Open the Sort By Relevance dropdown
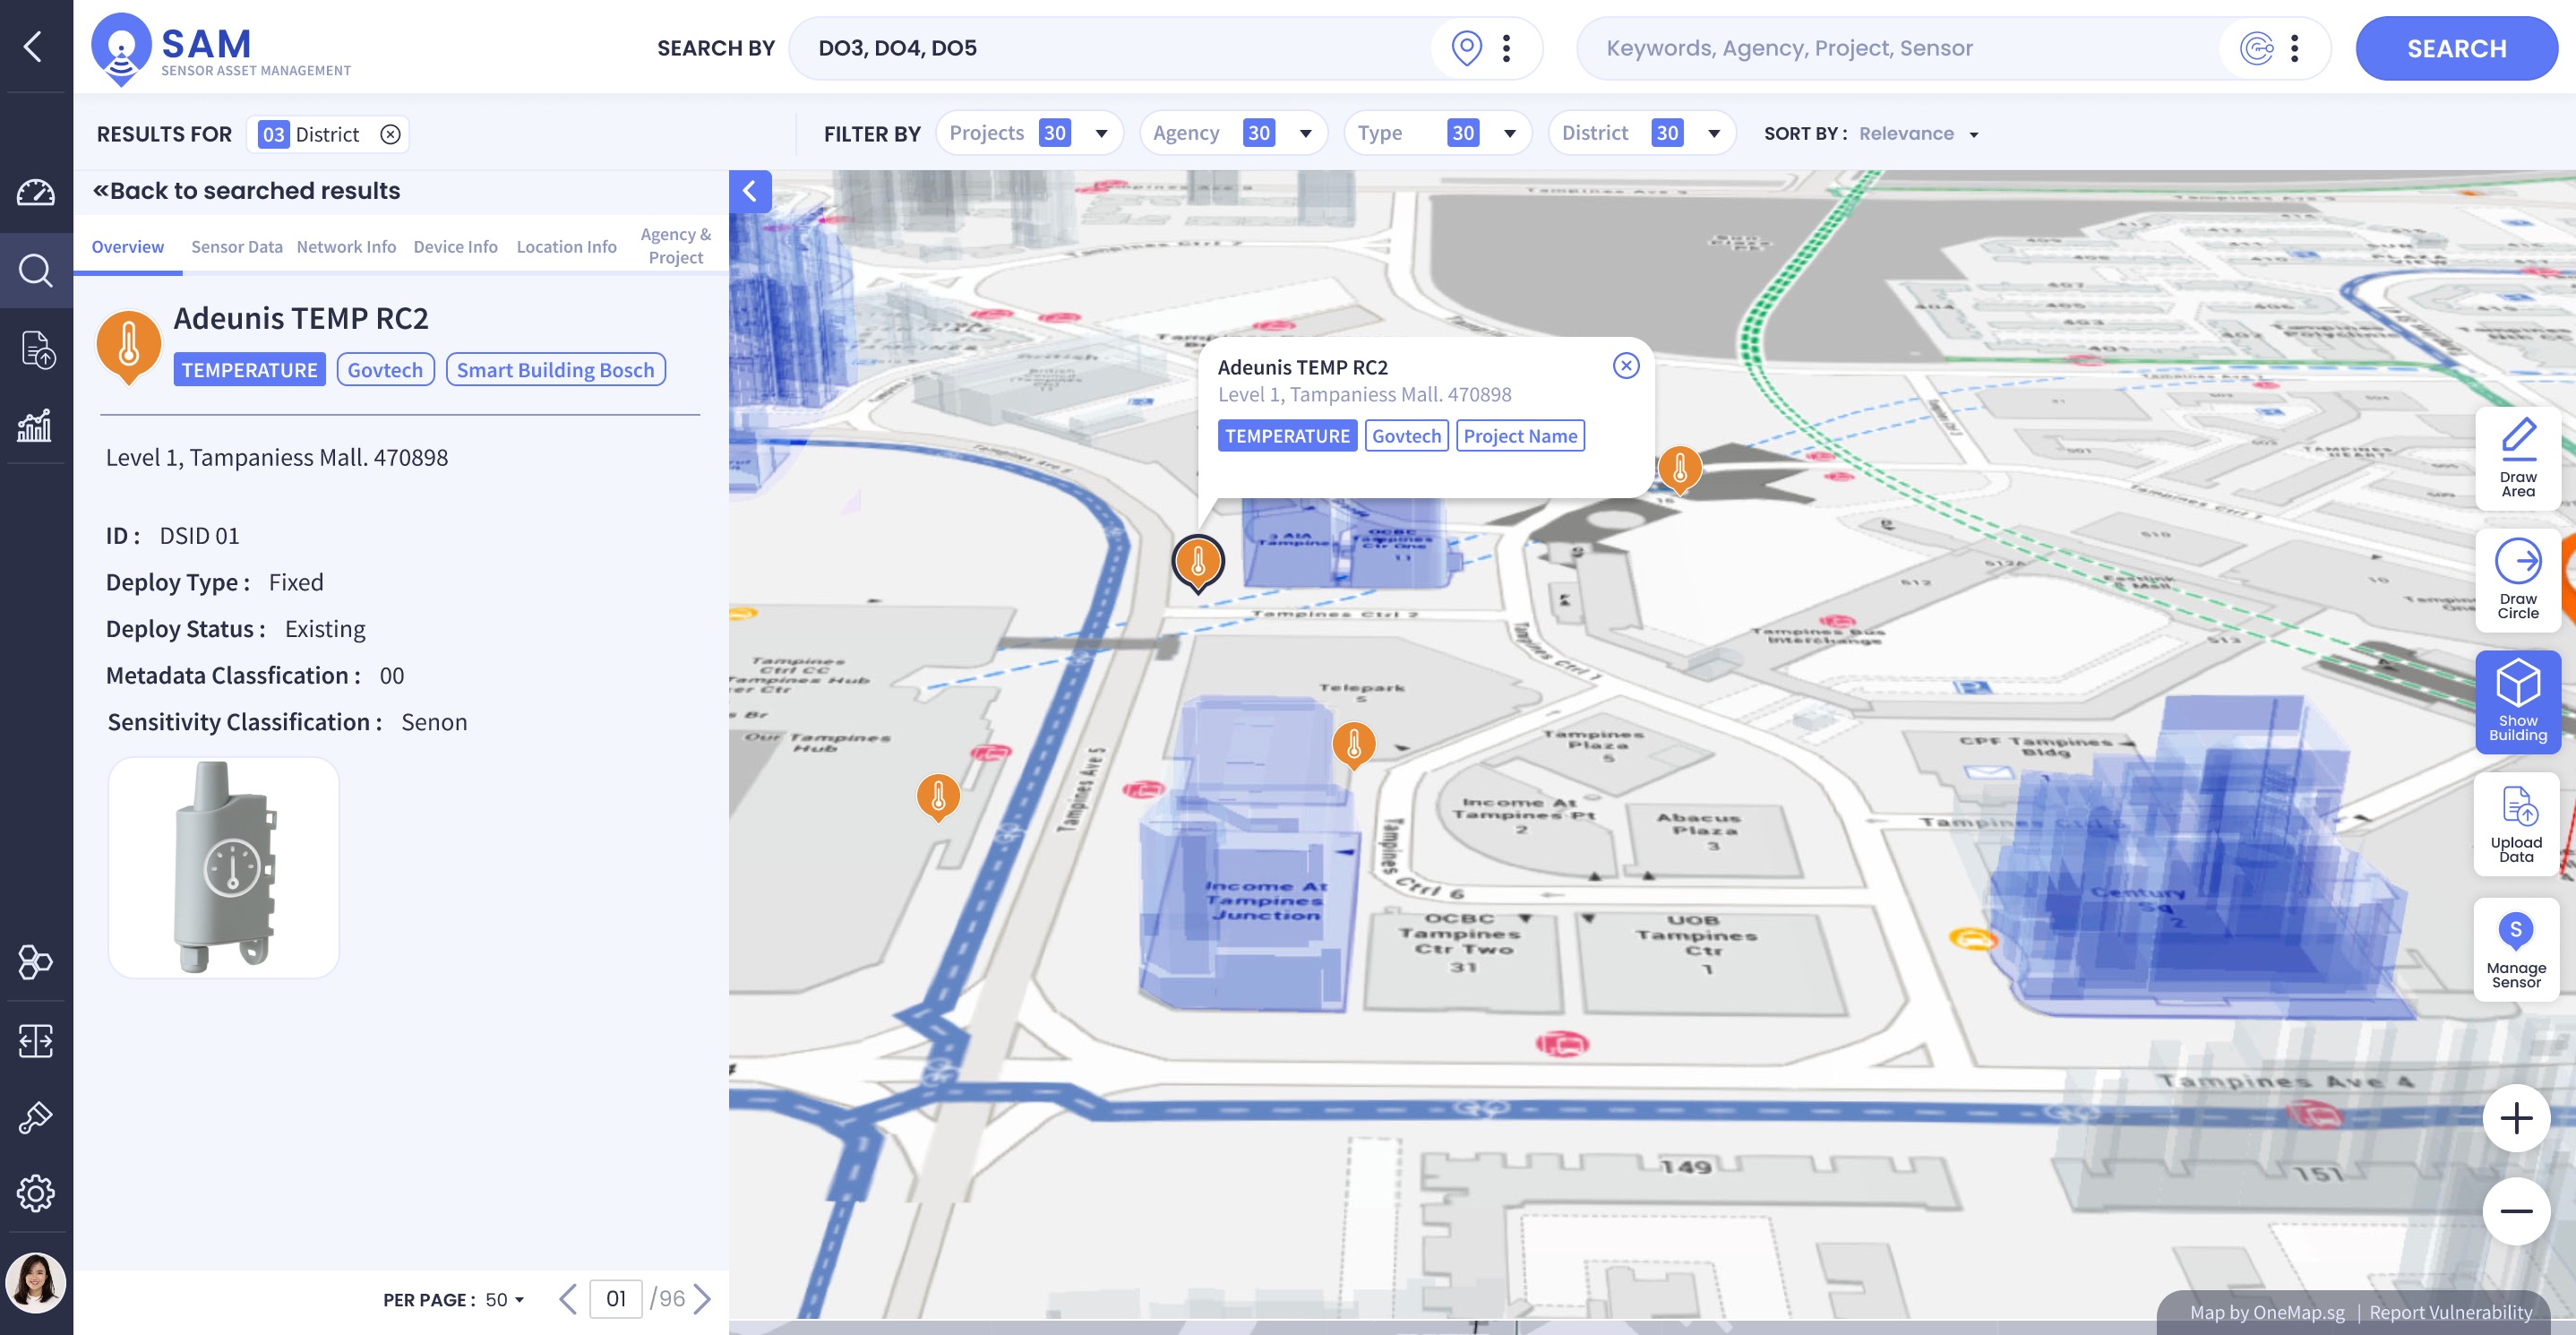 click(x=1918, y=133)
